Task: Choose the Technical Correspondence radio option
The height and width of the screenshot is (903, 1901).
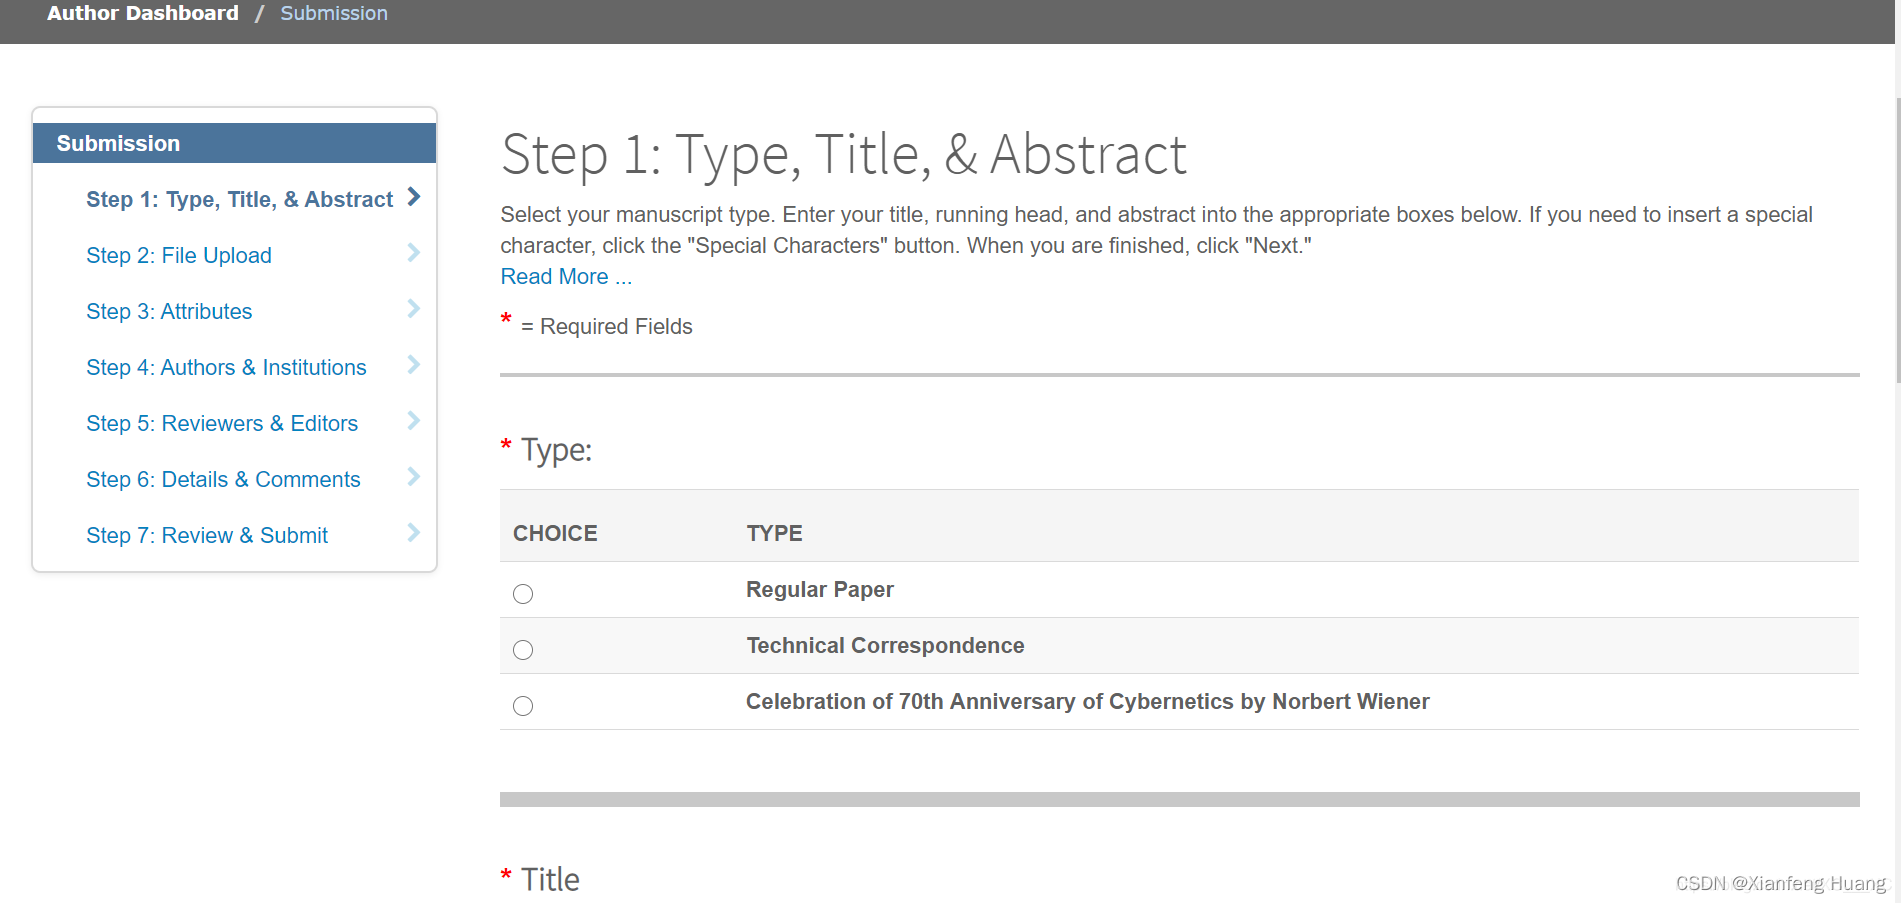Action: click(523, 650)
